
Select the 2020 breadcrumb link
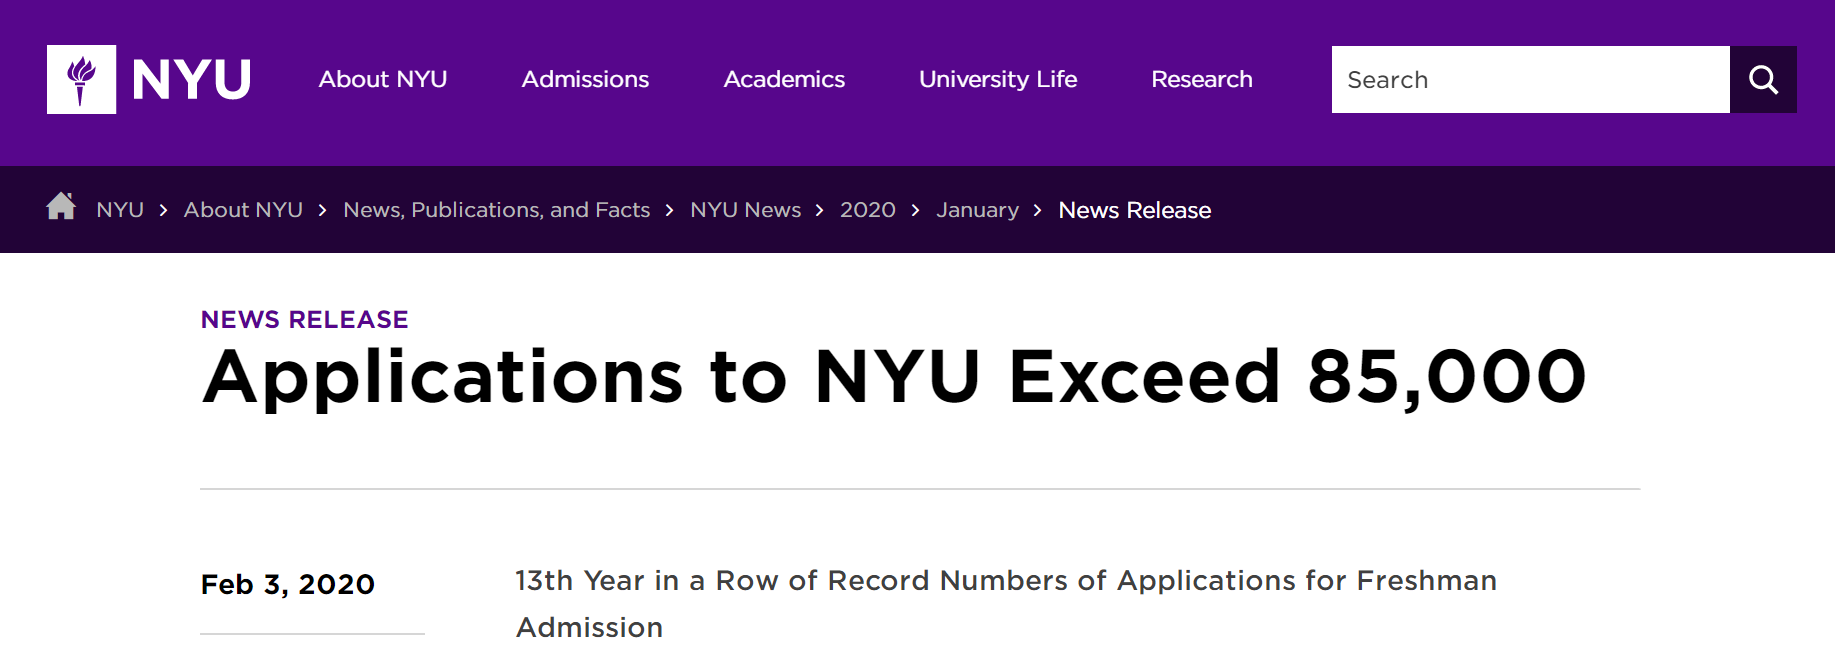(867, 210)
